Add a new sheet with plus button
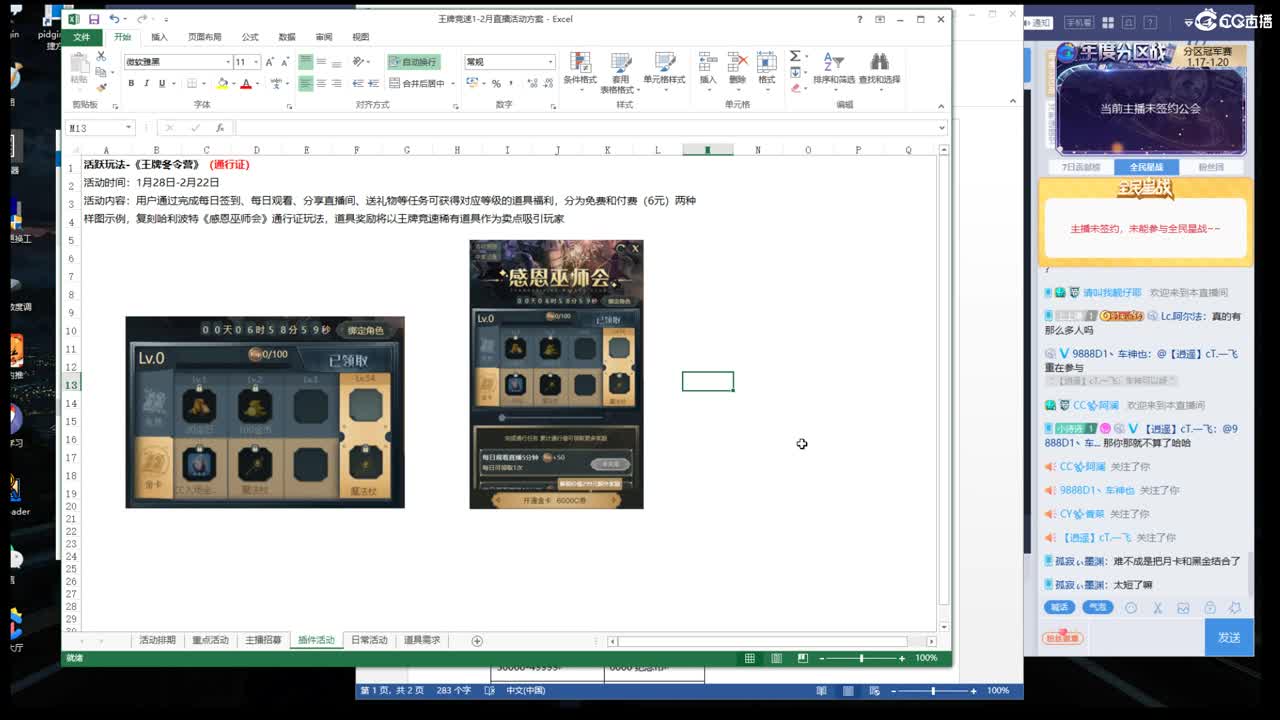This screenshot has width=1280, height=720. pyautogui.click(x=477, y=641)
